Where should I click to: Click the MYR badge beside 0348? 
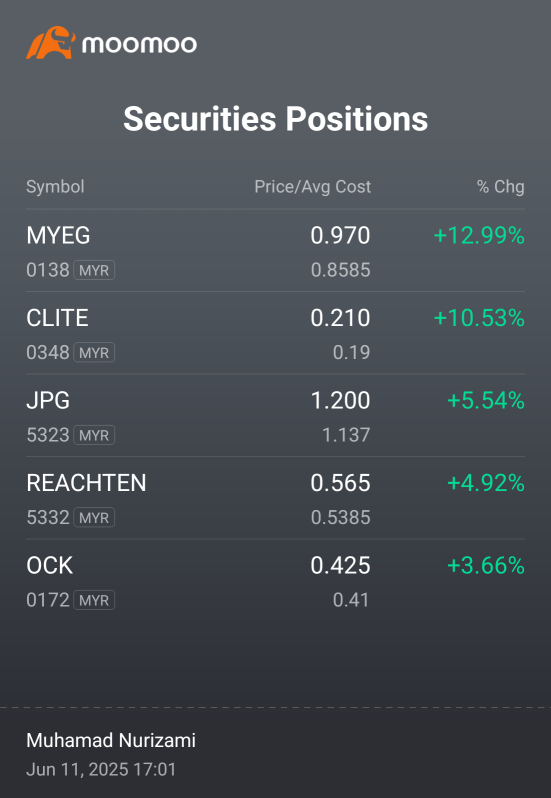click(94, 353)
